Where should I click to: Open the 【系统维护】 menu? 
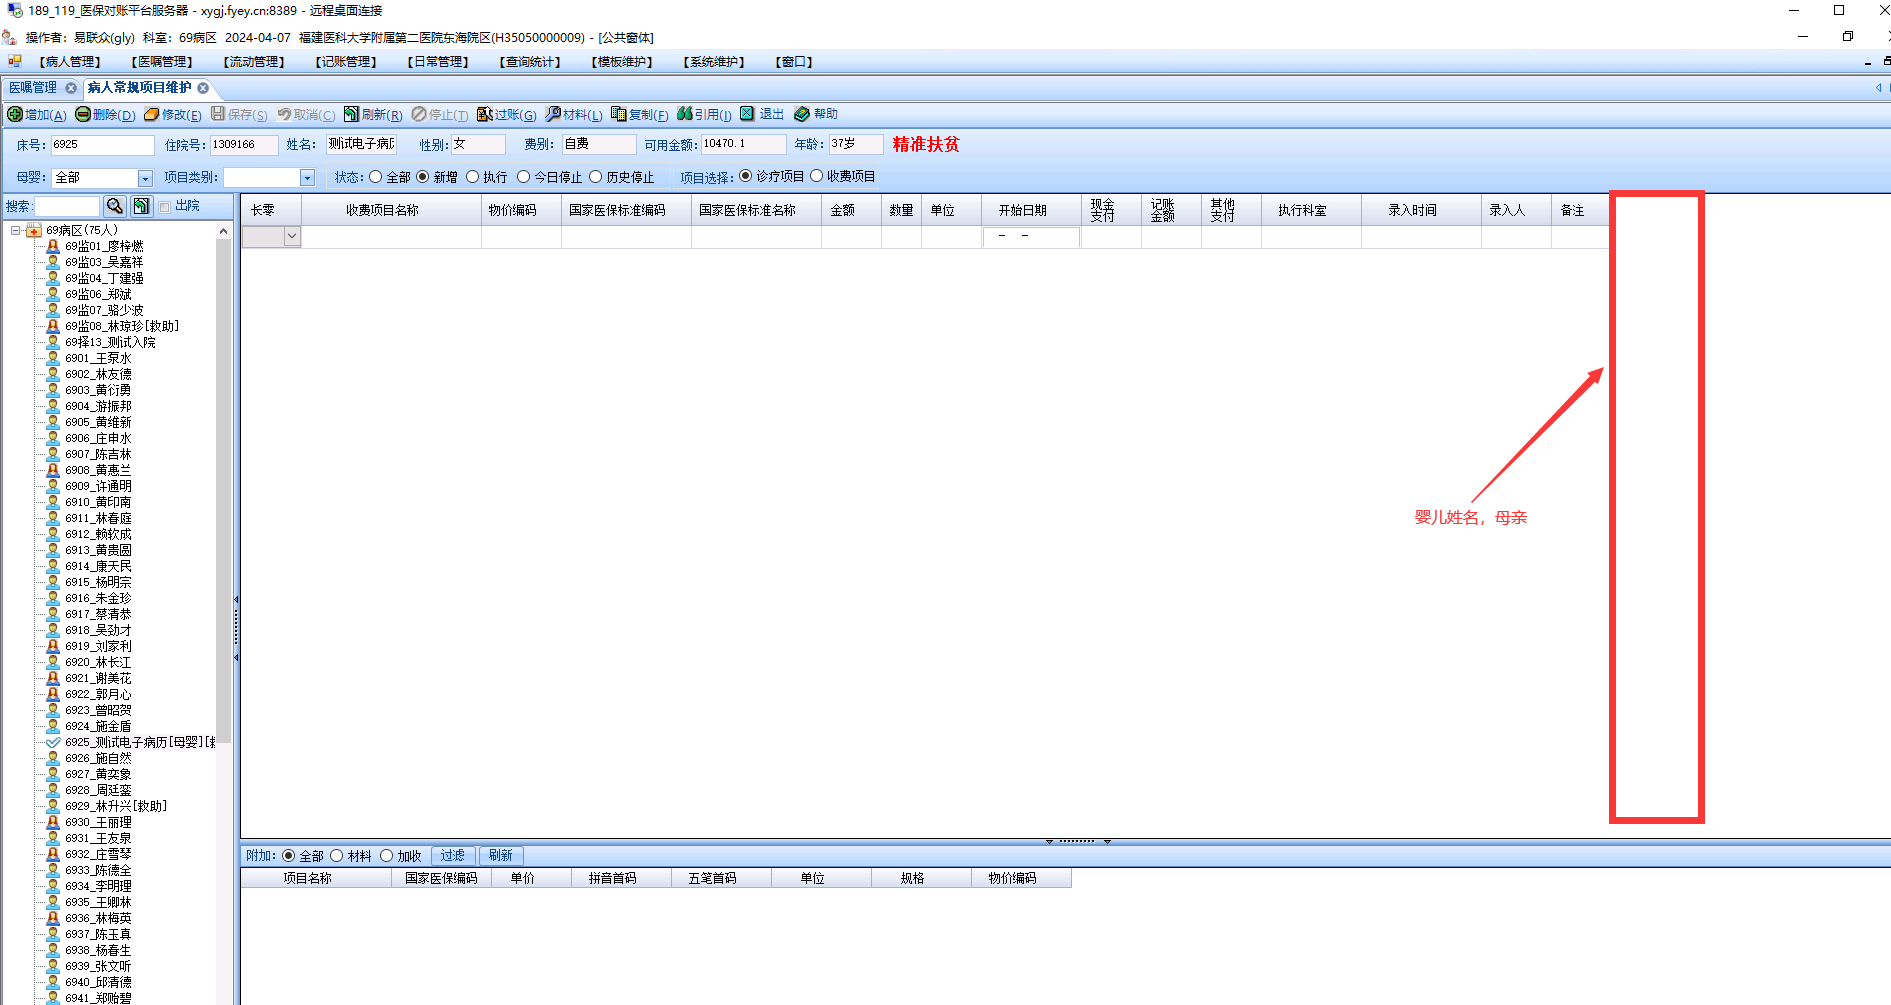[x=714, y=62]
